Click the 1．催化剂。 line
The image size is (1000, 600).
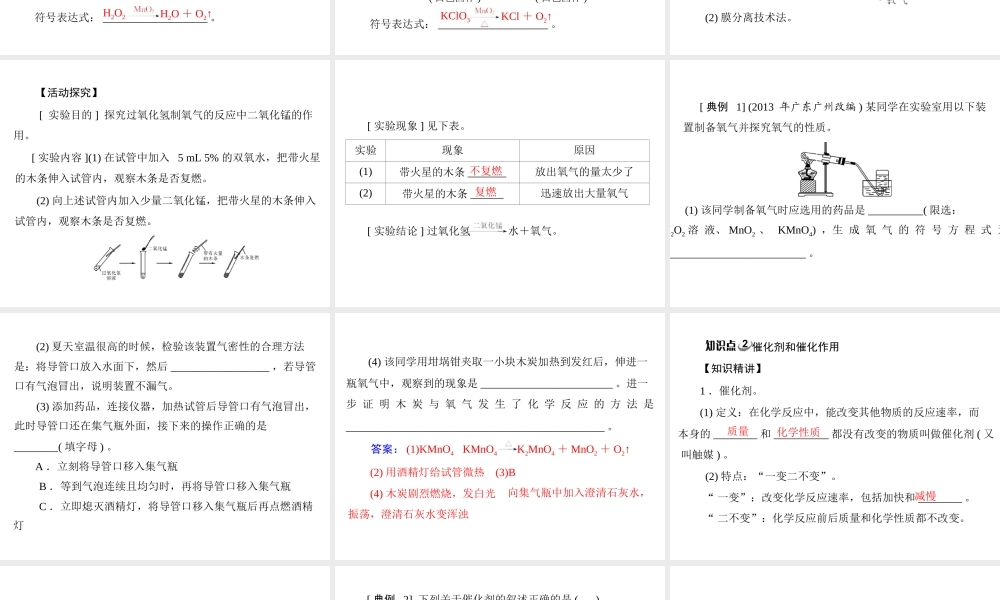(x=728, y=391)
